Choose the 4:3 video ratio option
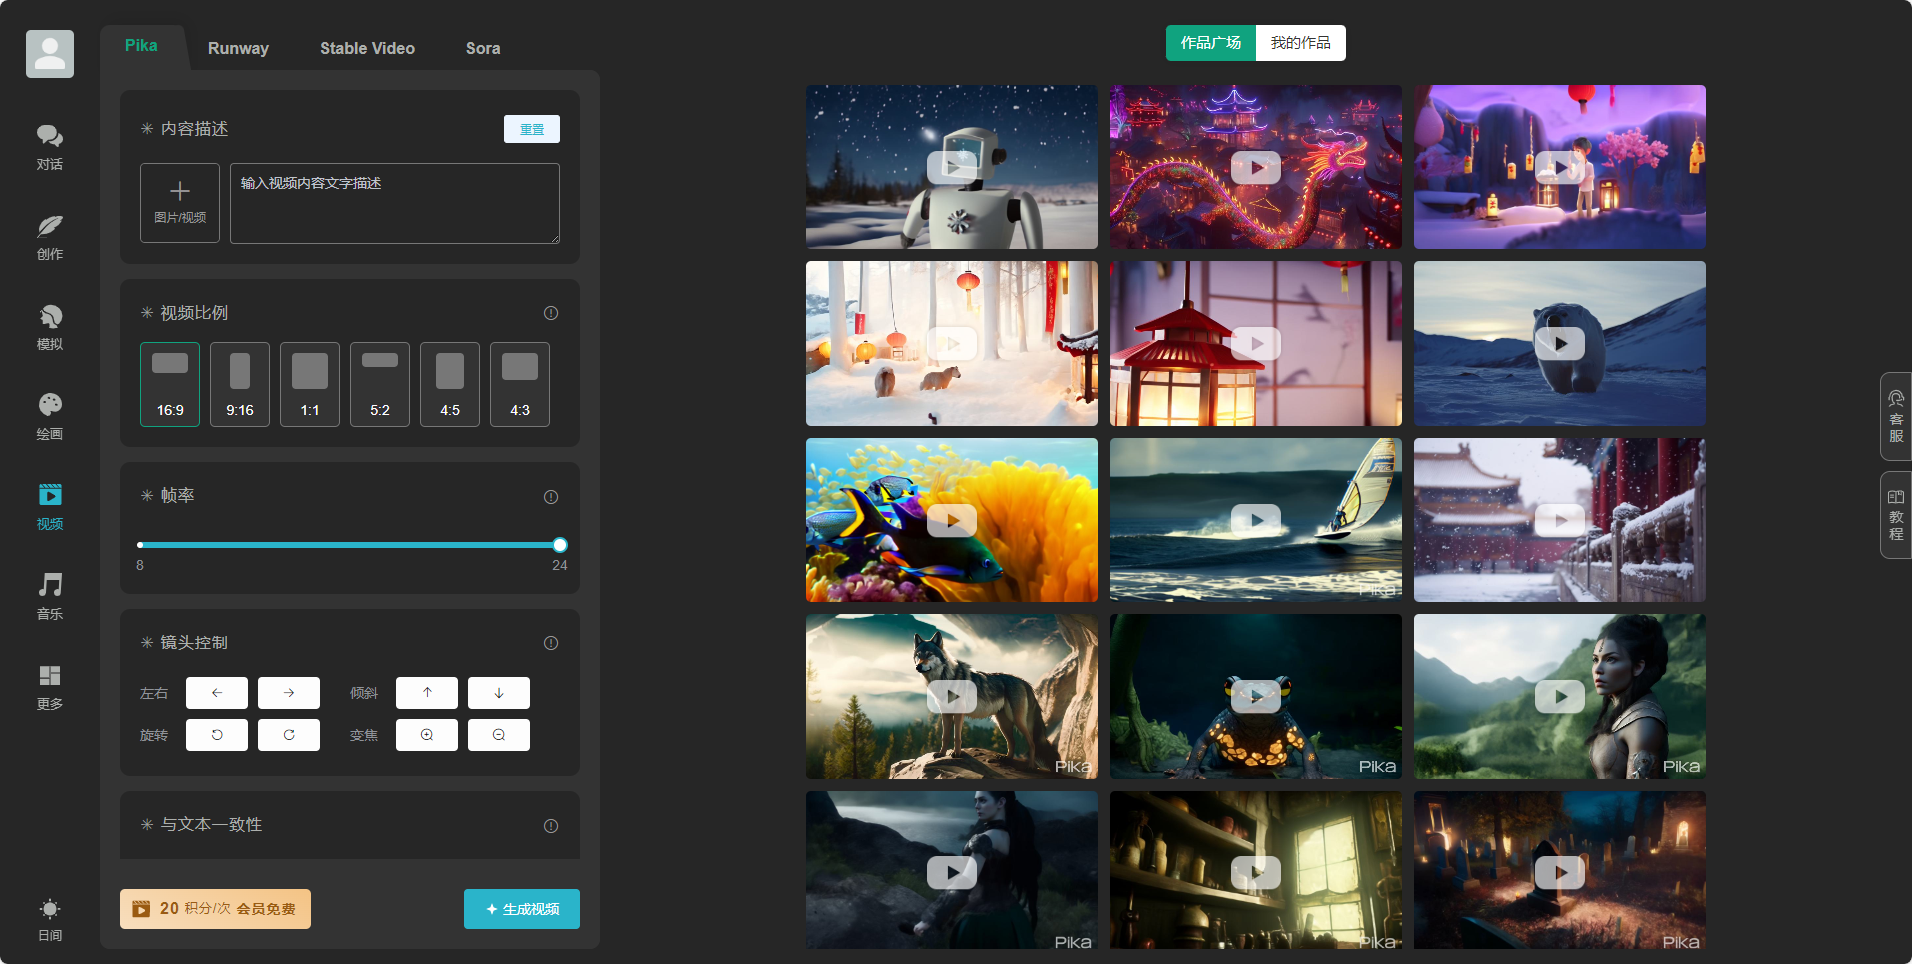Viewport: 1912px width, 964px height. point(520,385)
